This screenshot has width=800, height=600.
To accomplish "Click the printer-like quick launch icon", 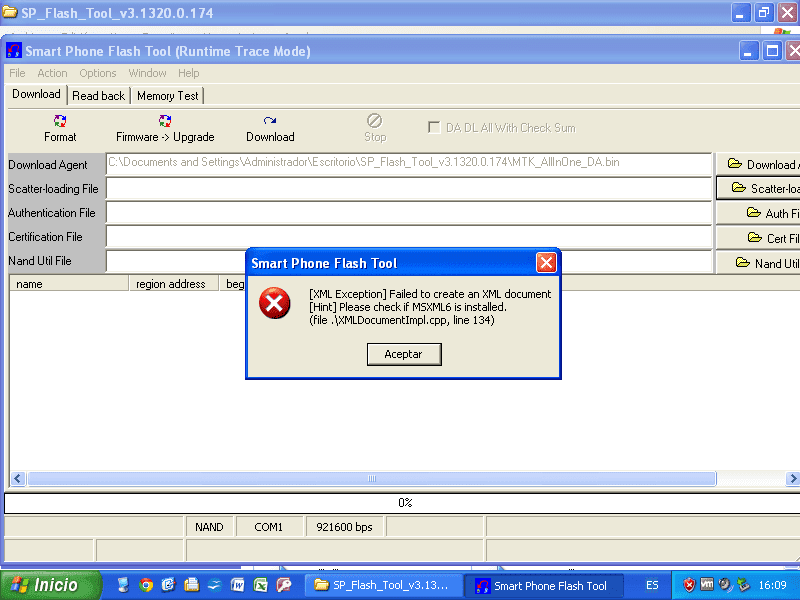I will tap(192, 585).
